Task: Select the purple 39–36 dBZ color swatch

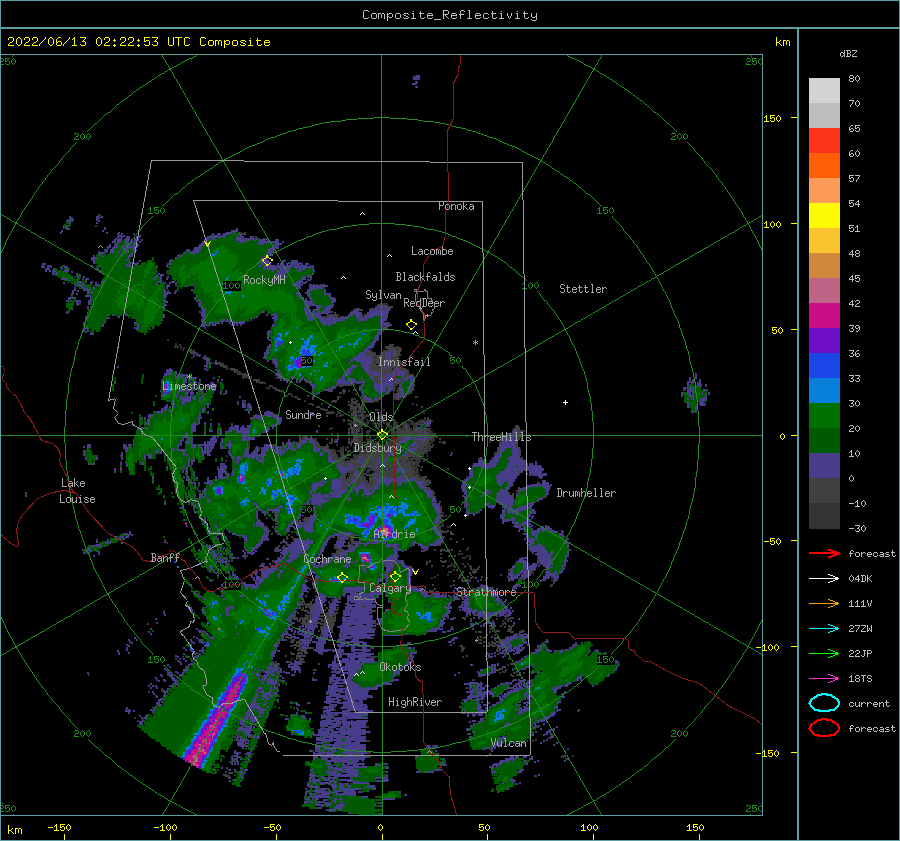Action: click(824, 341)
